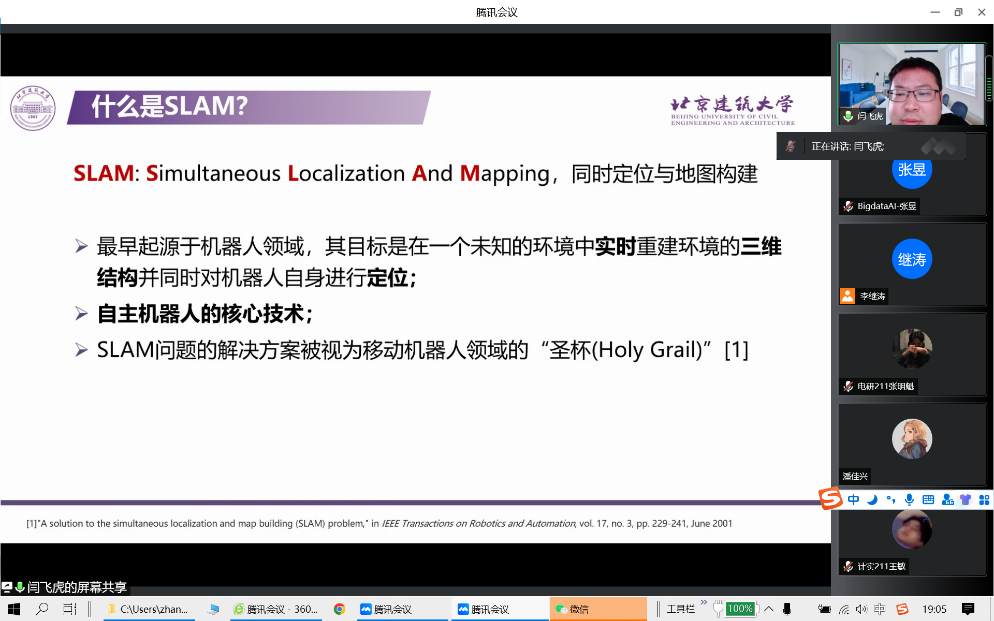Expand the taskbar 工具栏 overflow chevron

coord(704,604)
